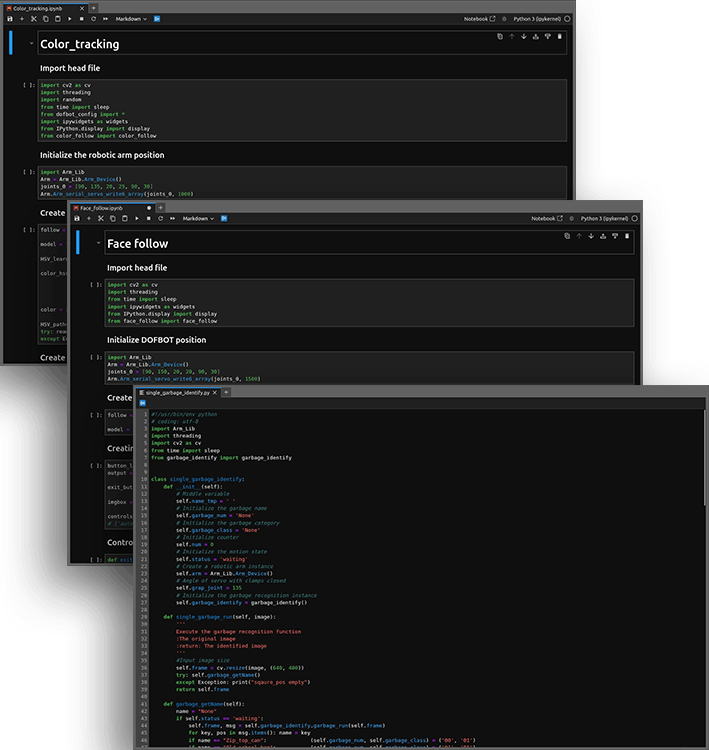Insert cell below the Color_tracking heading cell
The height and width of the screenshot is (750, 709).
(x=547, y=36)
